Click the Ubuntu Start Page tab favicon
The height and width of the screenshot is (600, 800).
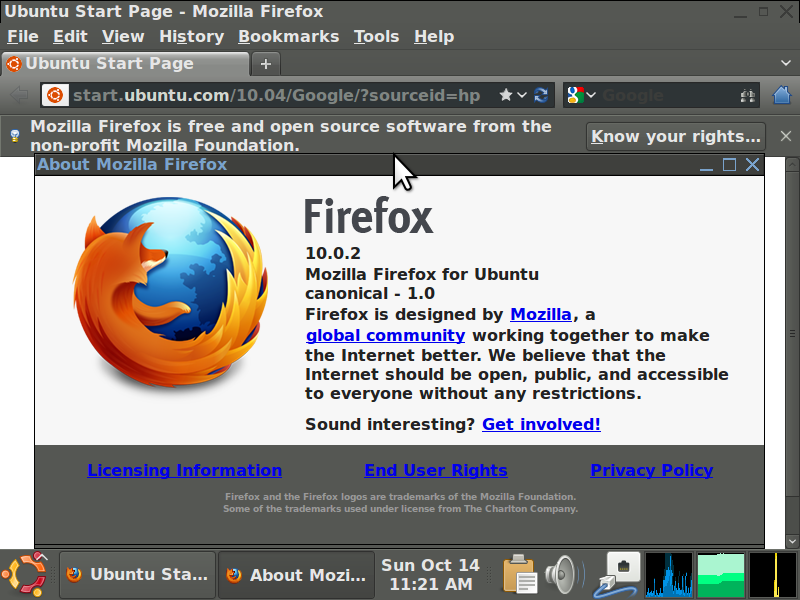(14, 64)
